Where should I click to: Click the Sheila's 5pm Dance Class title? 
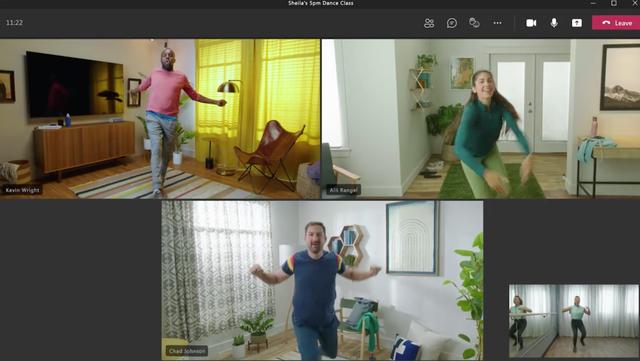point(321,3)
